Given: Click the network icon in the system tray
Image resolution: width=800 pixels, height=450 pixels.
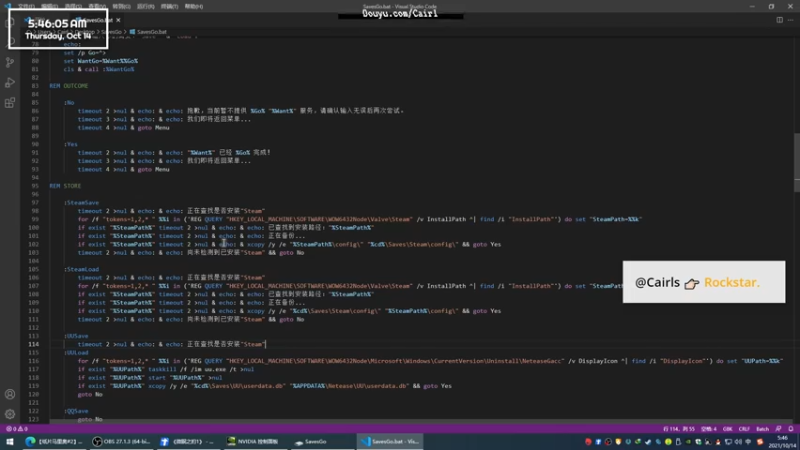Looking at the screenshot, I should point(728,442).
